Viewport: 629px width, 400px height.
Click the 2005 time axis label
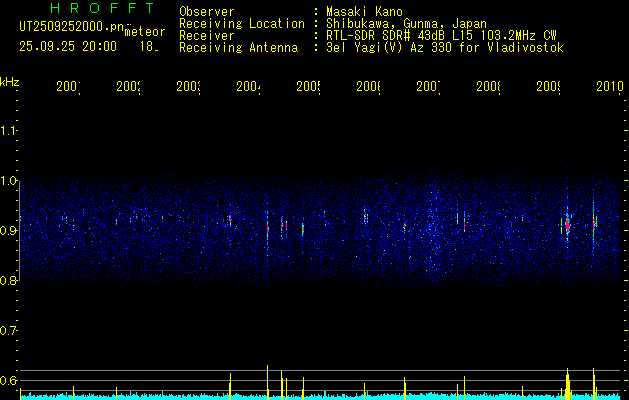click(308, 87)
